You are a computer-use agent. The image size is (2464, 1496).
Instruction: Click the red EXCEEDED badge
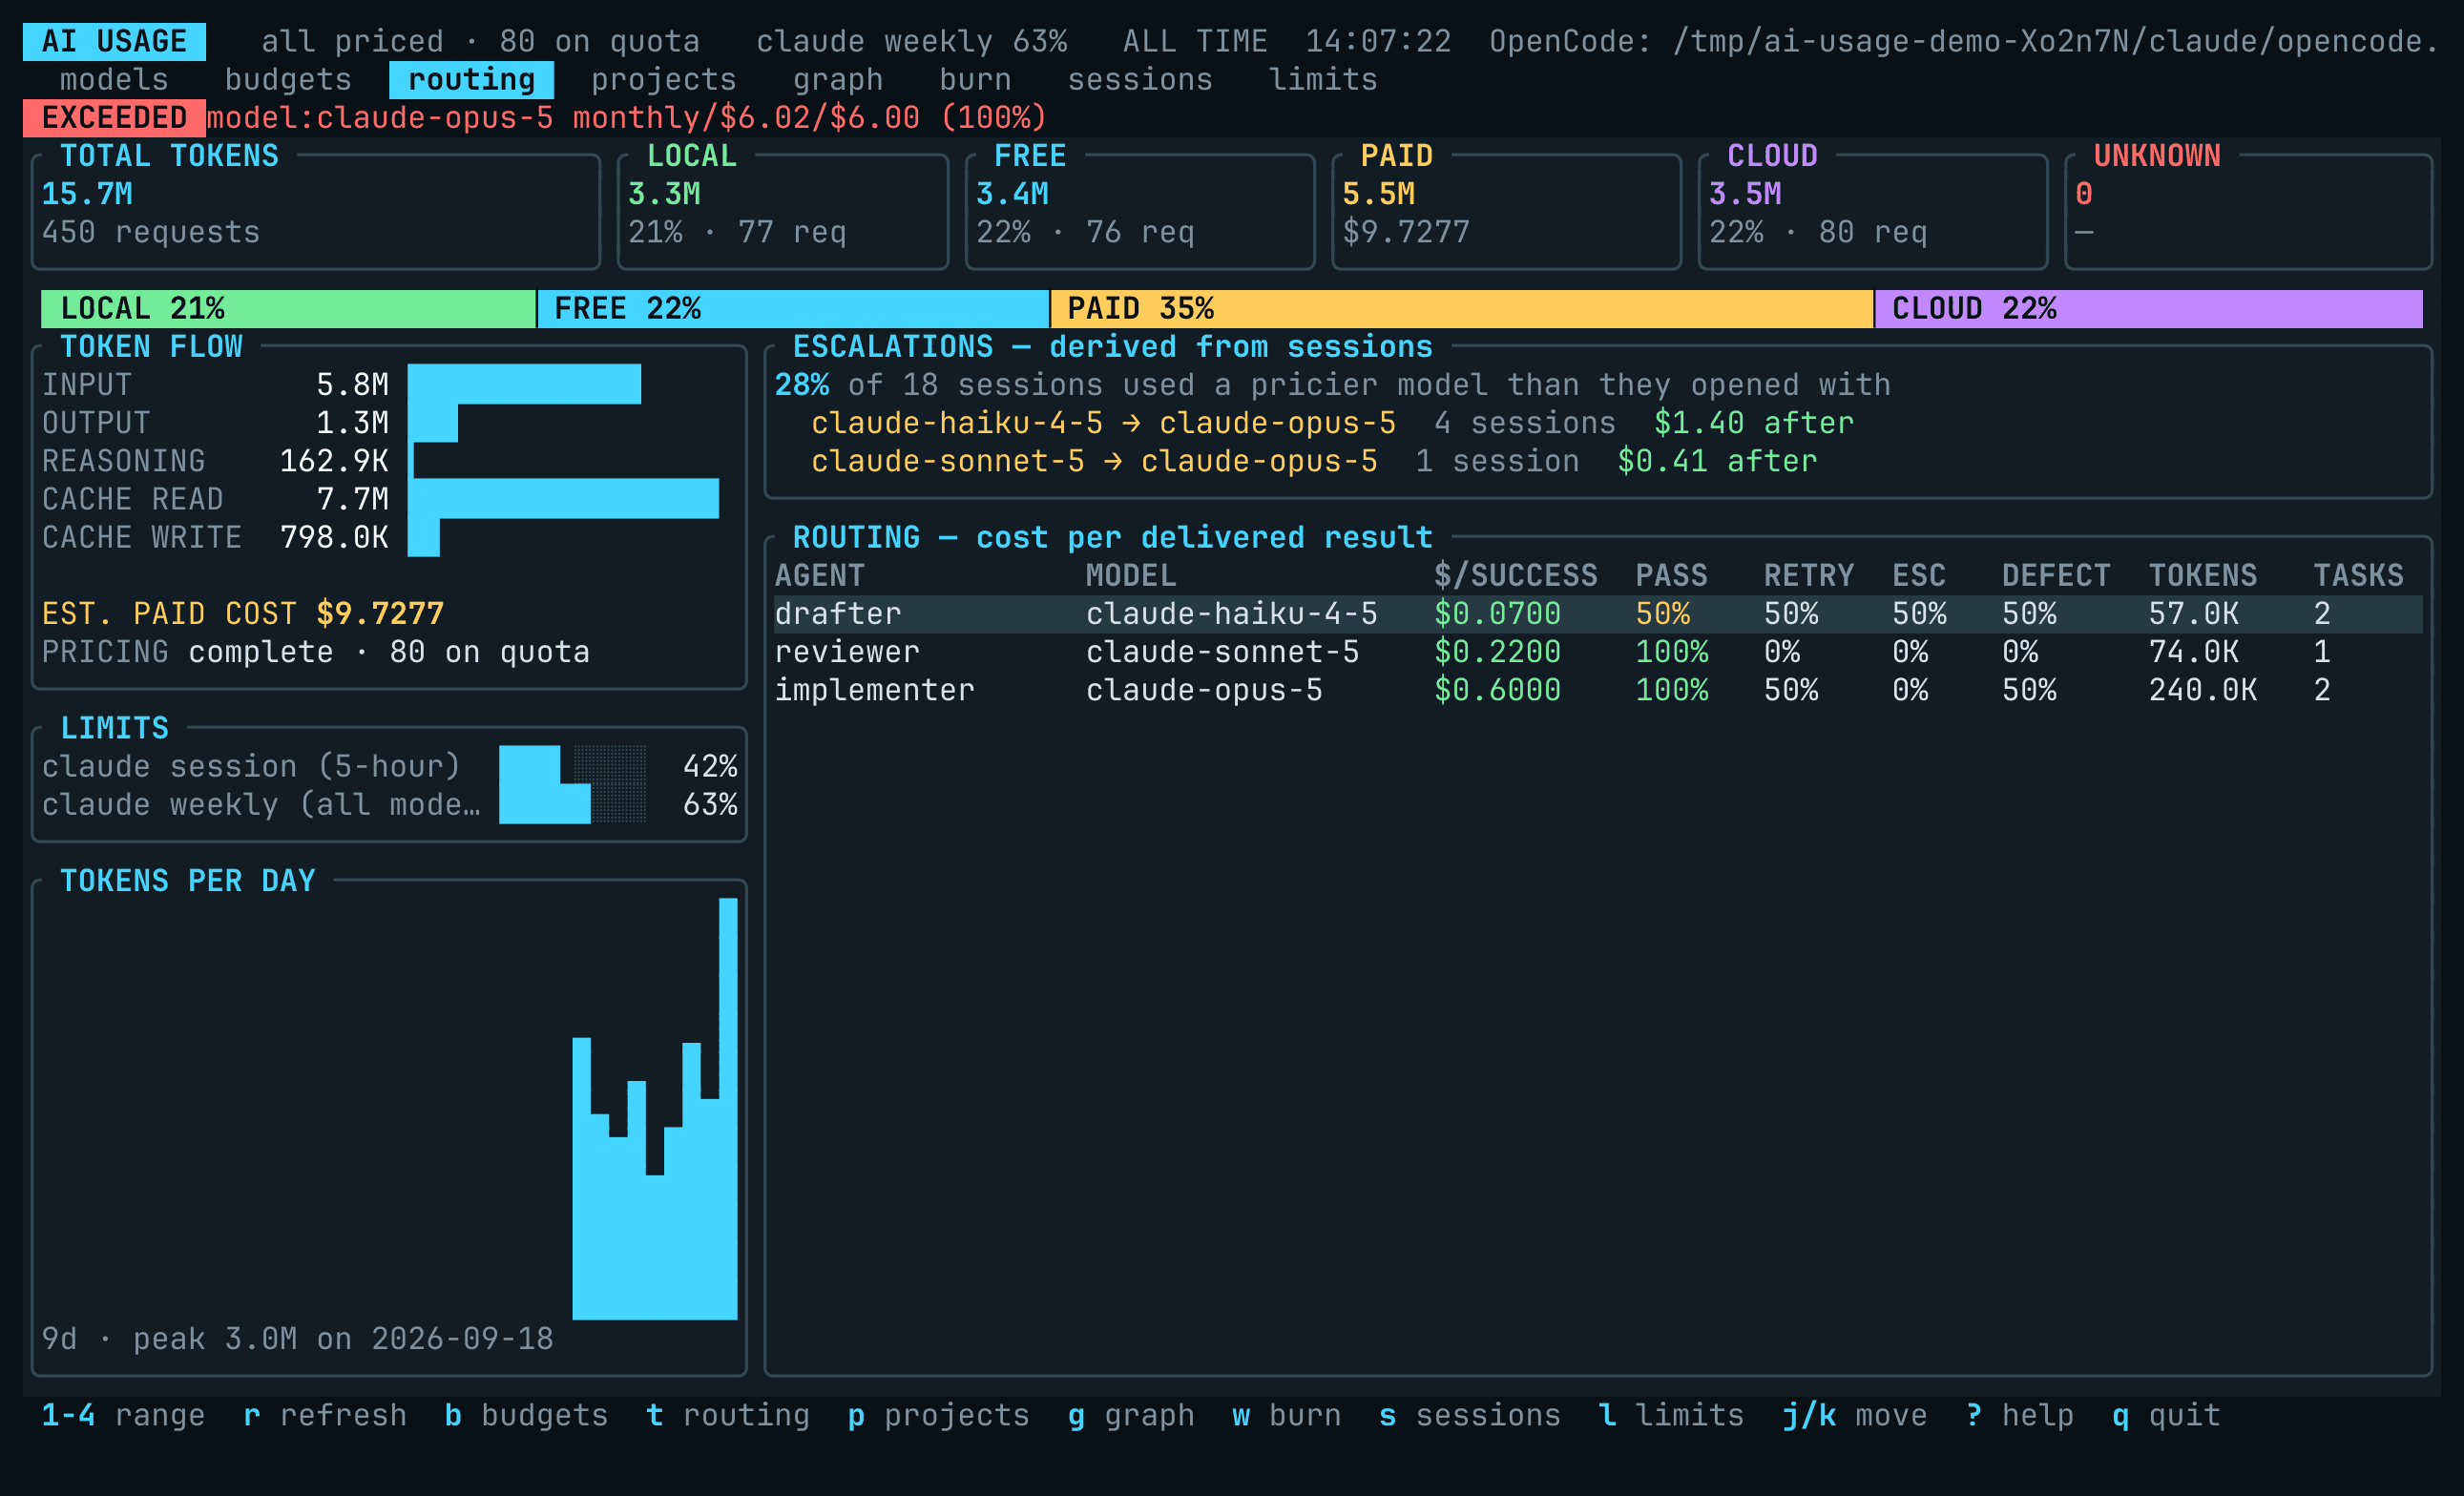(114, 118)
